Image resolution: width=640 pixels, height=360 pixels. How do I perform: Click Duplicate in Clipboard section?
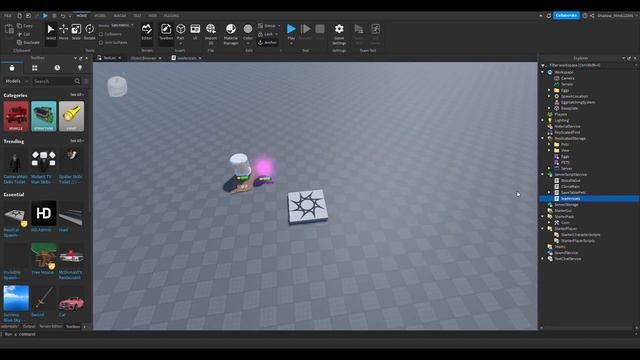coord(29,42)
